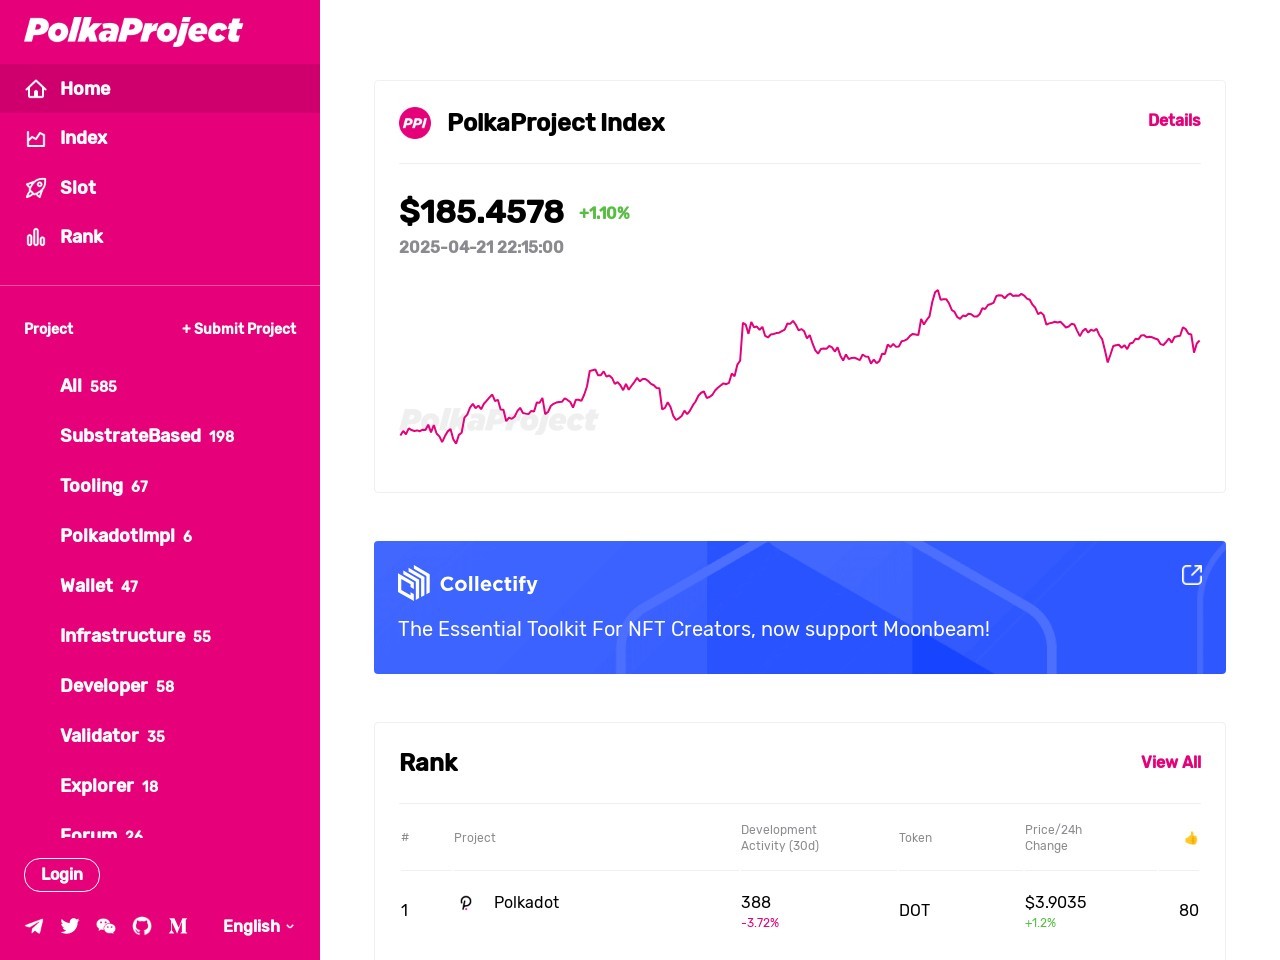Image resolution: width=1280 pixels, height=960 pixels.
Task: Open the English language dropdown
Action: click(258, 926)
